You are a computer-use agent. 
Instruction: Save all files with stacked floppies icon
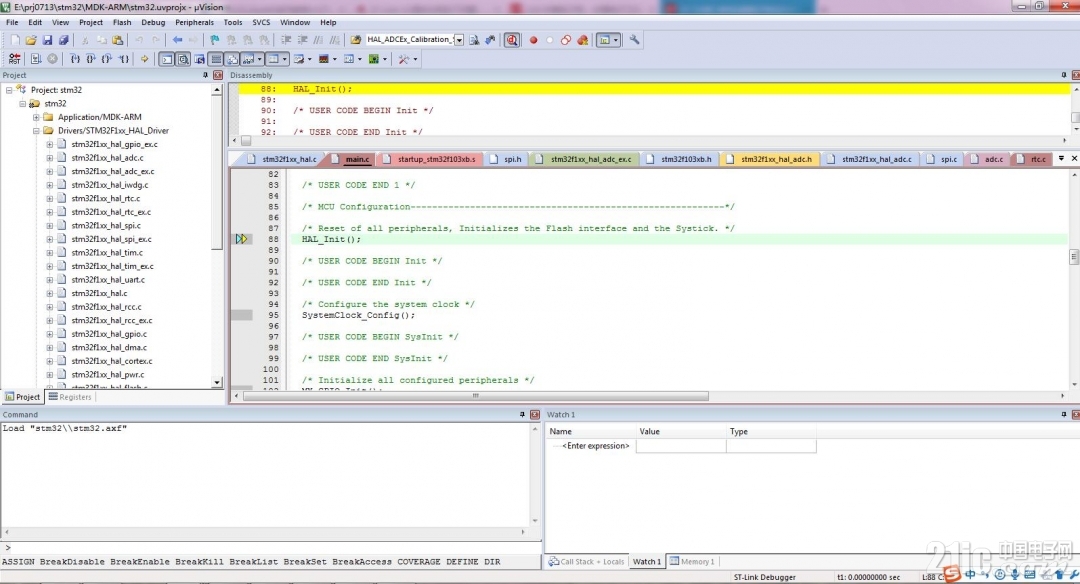pos(63,40)
